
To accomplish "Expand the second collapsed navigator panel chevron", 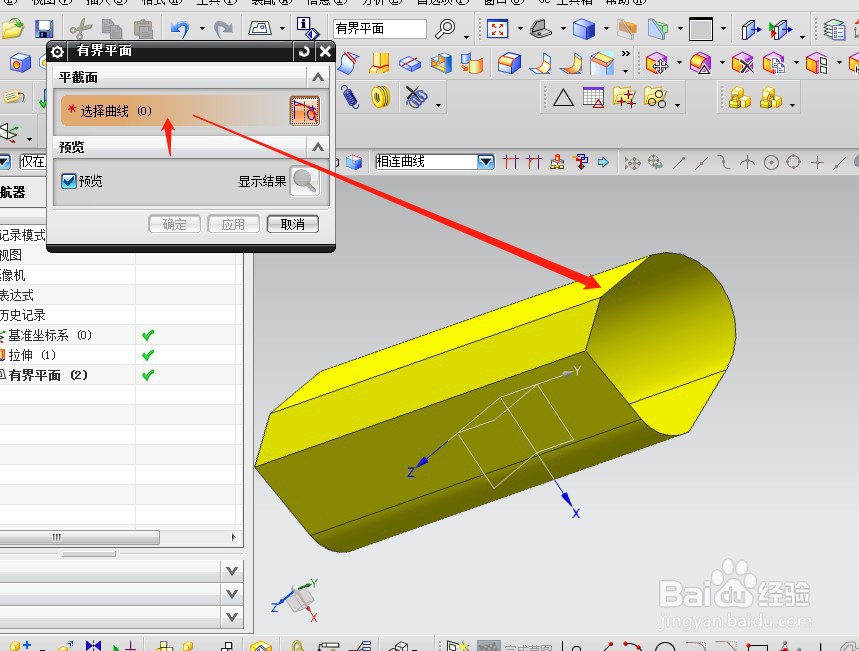I will 232,594.
